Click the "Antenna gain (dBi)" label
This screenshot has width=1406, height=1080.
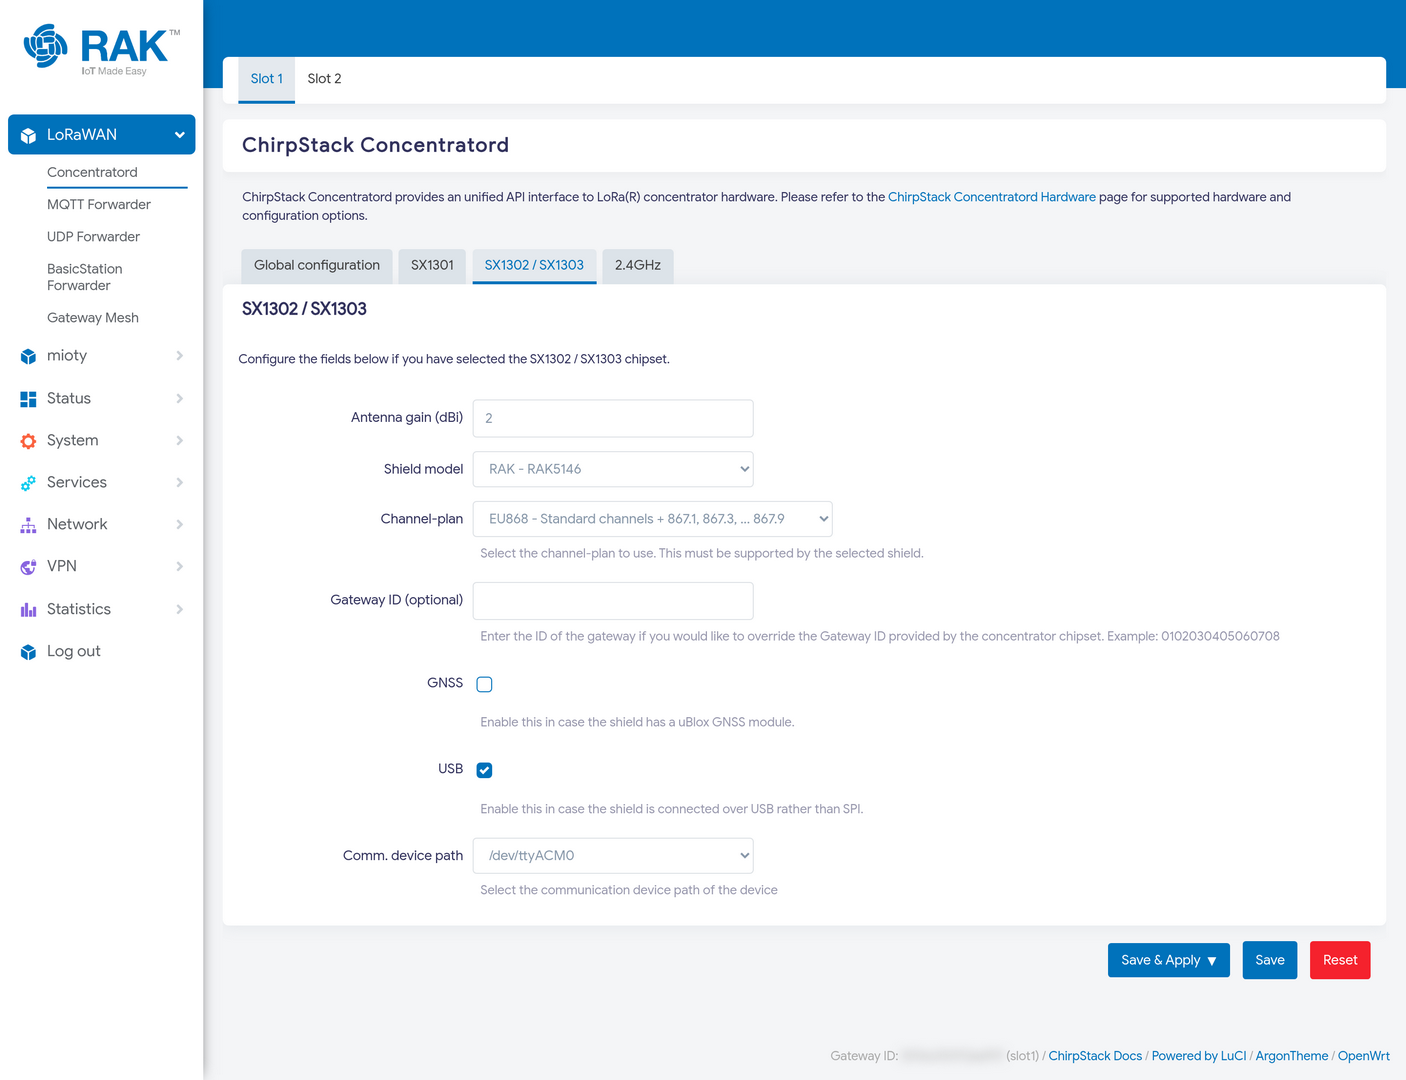click(x=407, y=418)
